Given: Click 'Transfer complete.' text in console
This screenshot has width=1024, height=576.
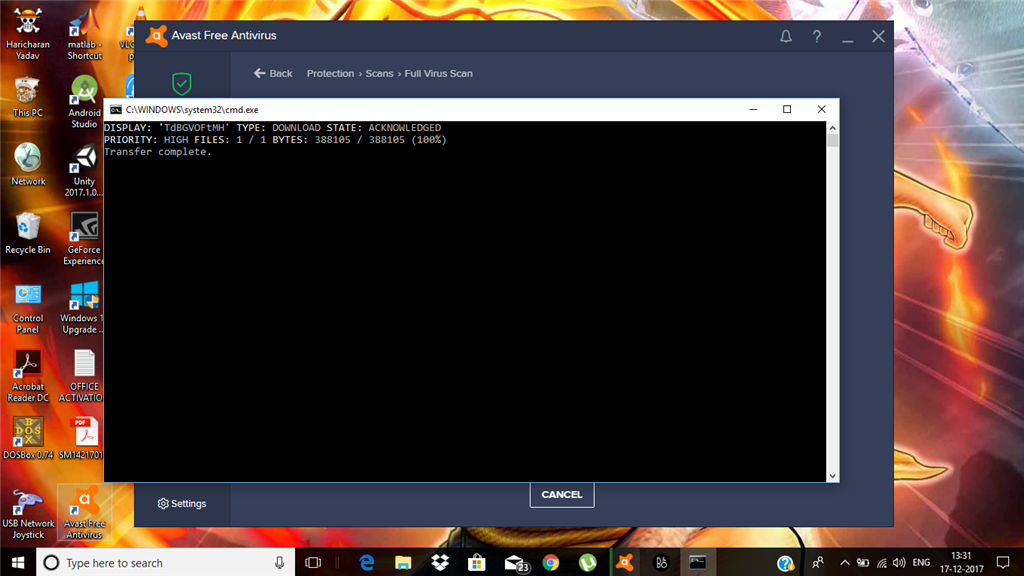Looking at the screenshot, I should pos(157,152).
